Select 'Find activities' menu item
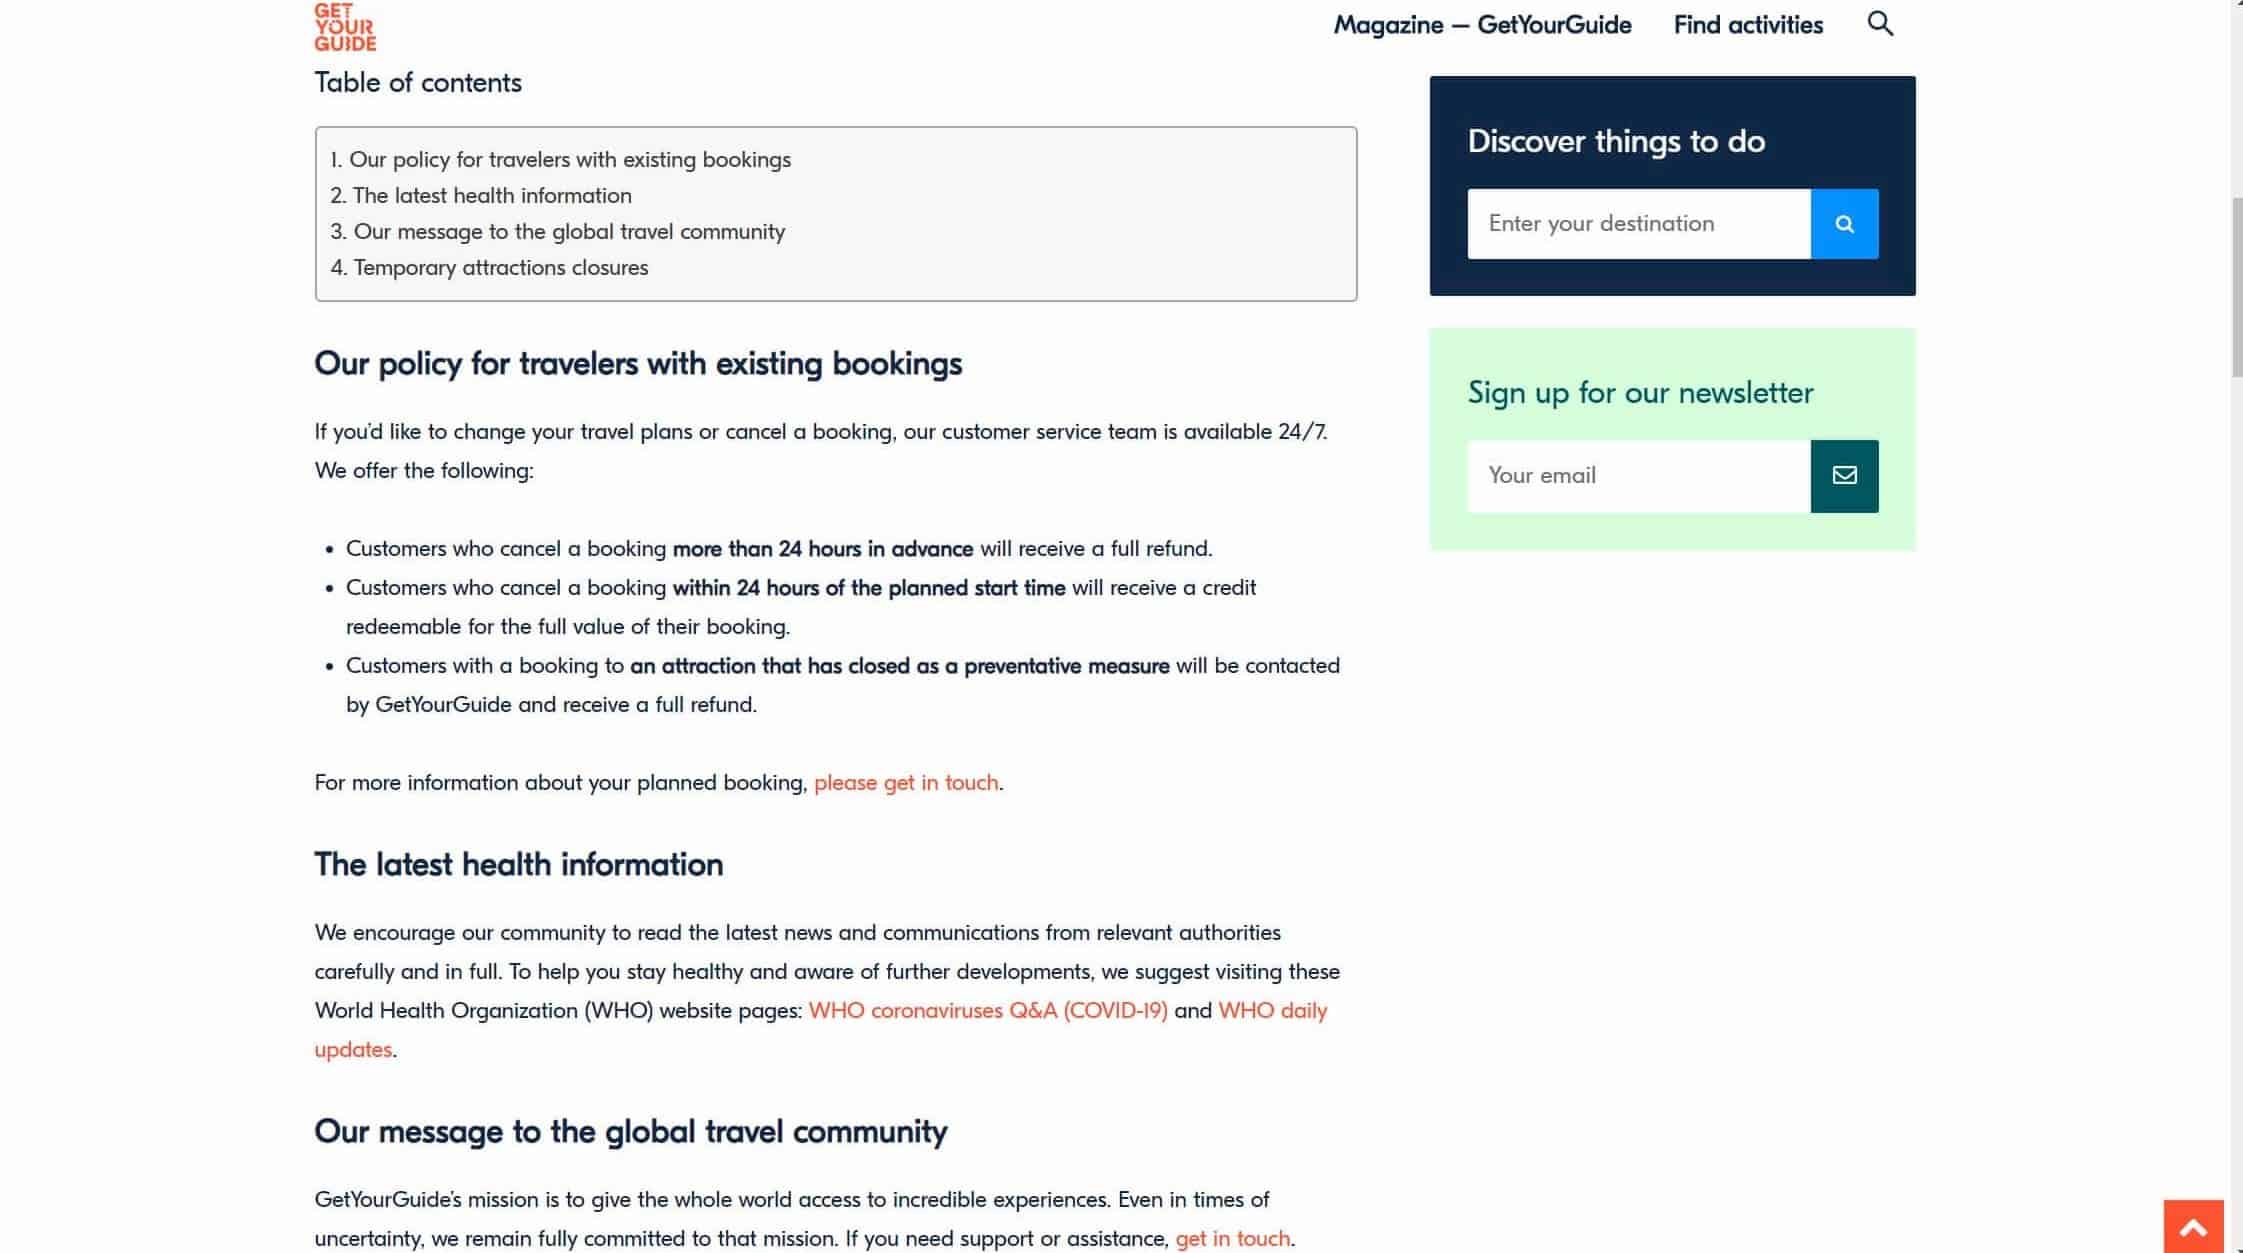Image resolution: width=2243 pixels, height=1253 pixels. (1748, 25)
